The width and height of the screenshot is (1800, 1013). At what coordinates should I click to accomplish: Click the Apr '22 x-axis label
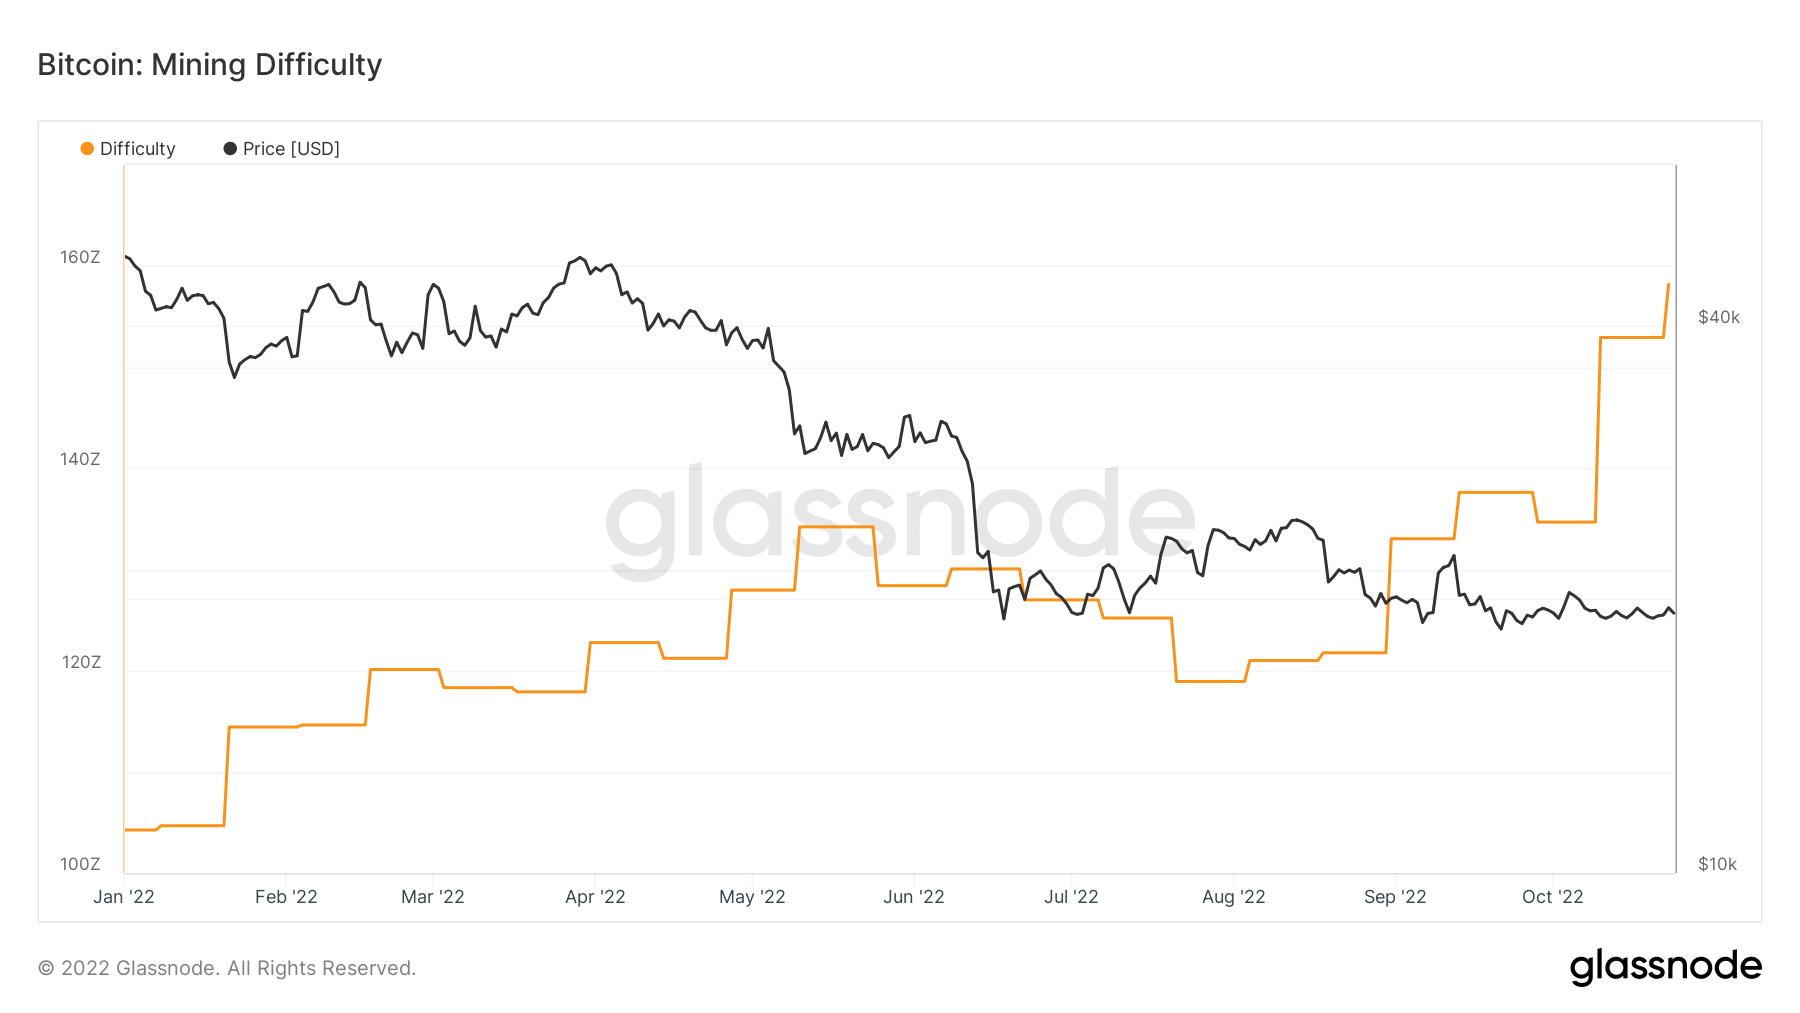click(x=595, y=897)
